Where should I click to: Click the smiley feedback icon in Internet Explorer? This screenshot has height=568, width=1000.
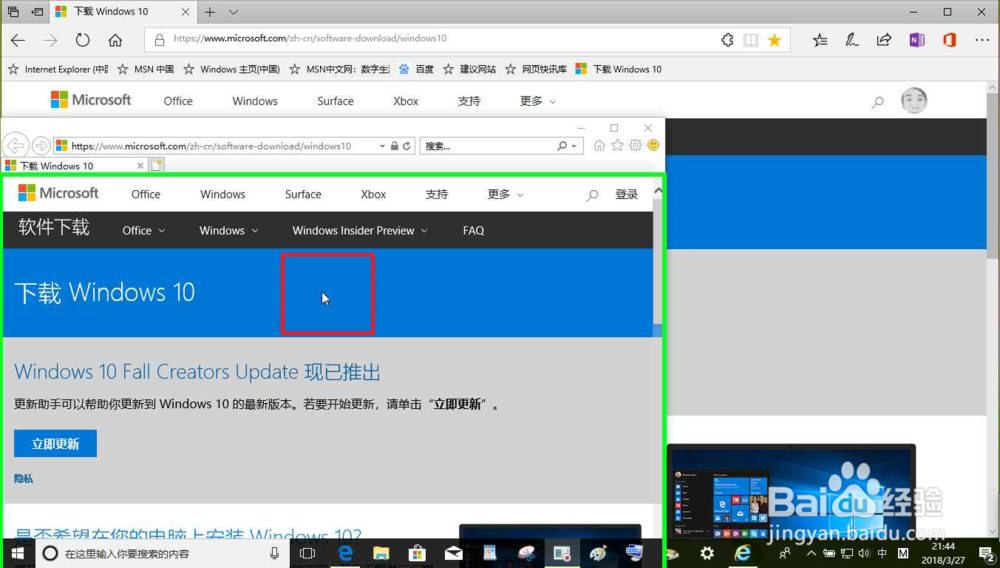coord(653,145)
